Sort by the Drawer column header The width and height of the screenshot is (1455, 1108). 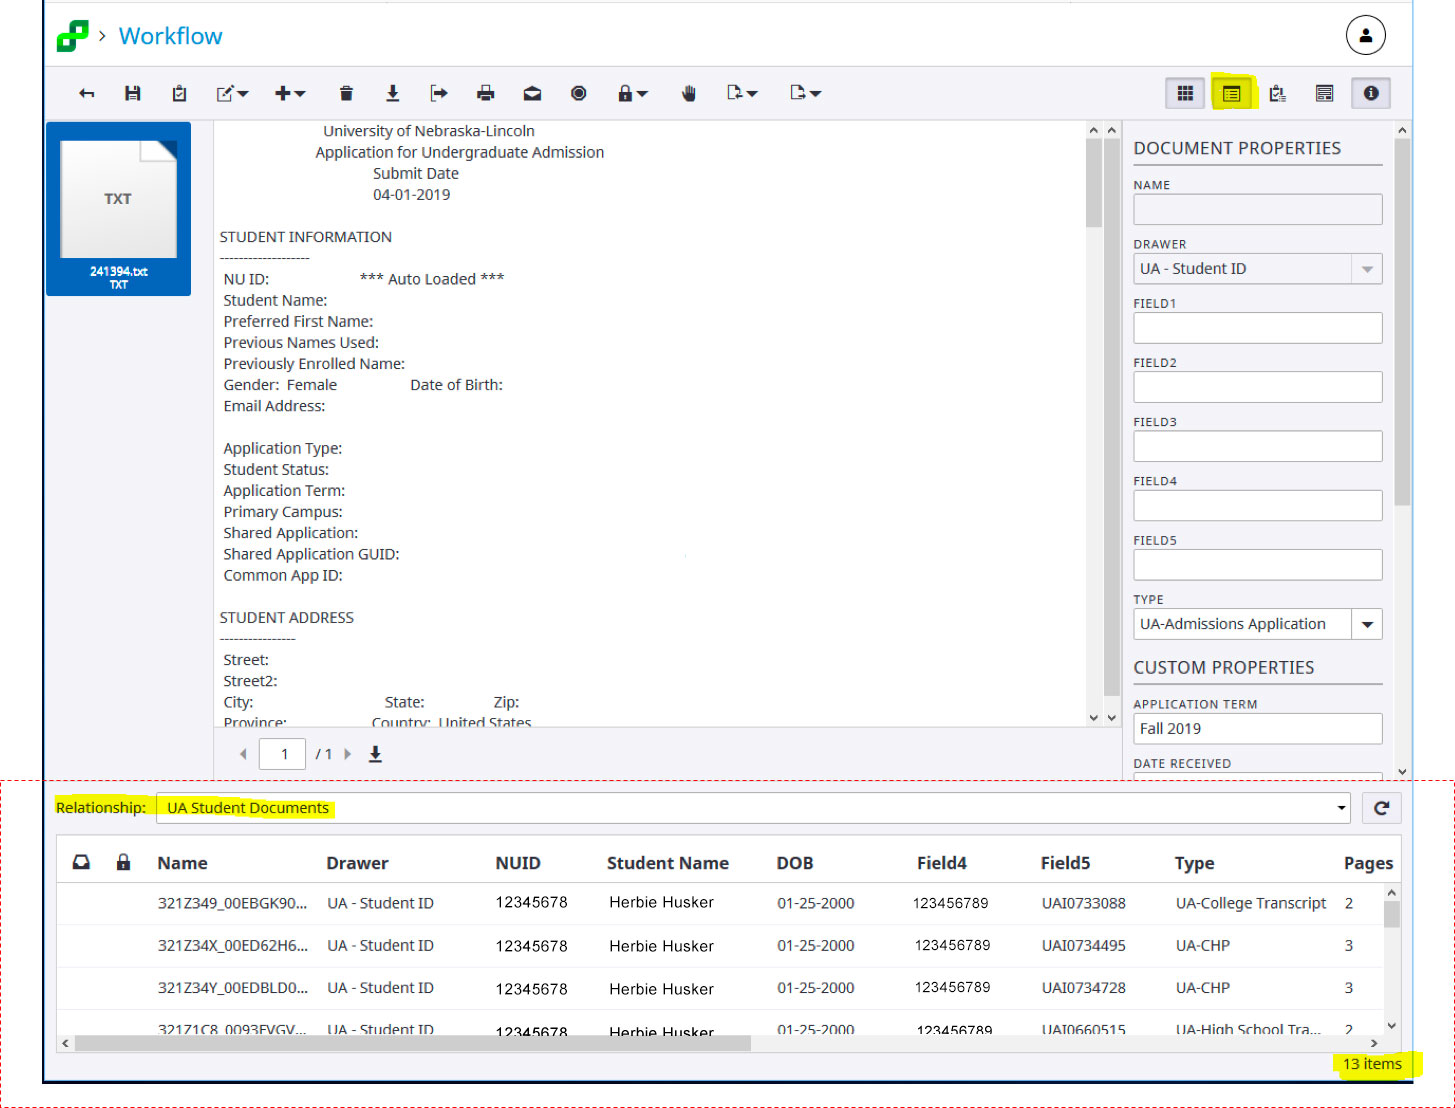[x=357, y=863]
